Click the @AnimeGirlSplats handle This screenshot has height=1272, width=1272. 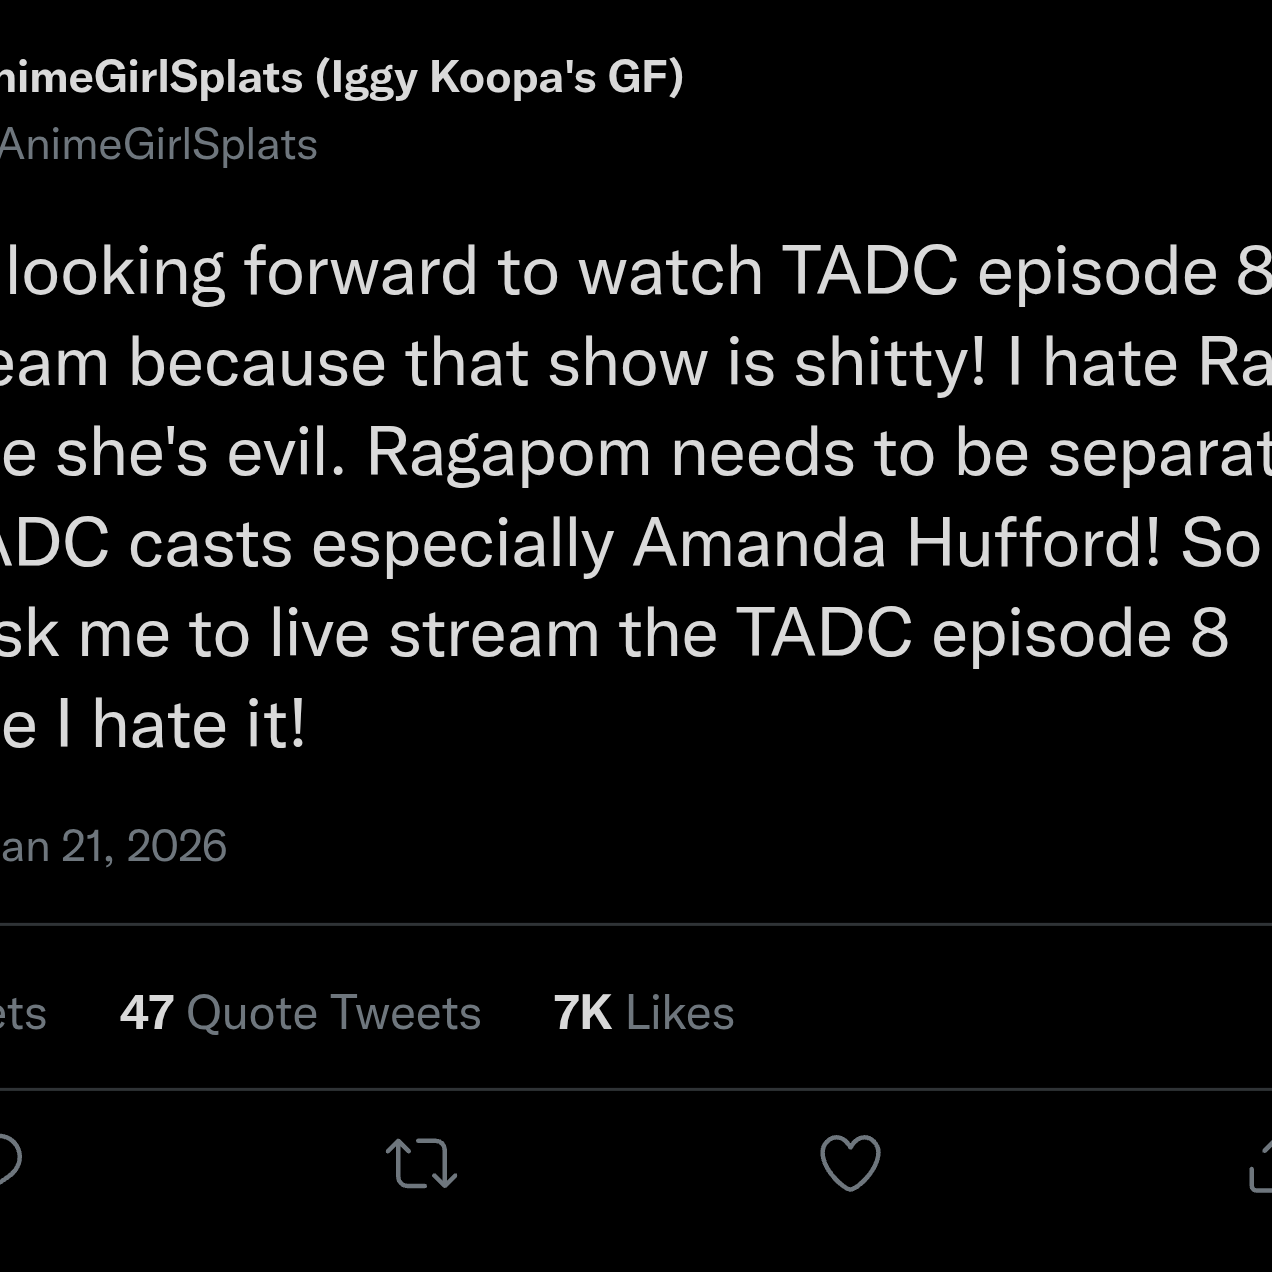click(158, 145)
